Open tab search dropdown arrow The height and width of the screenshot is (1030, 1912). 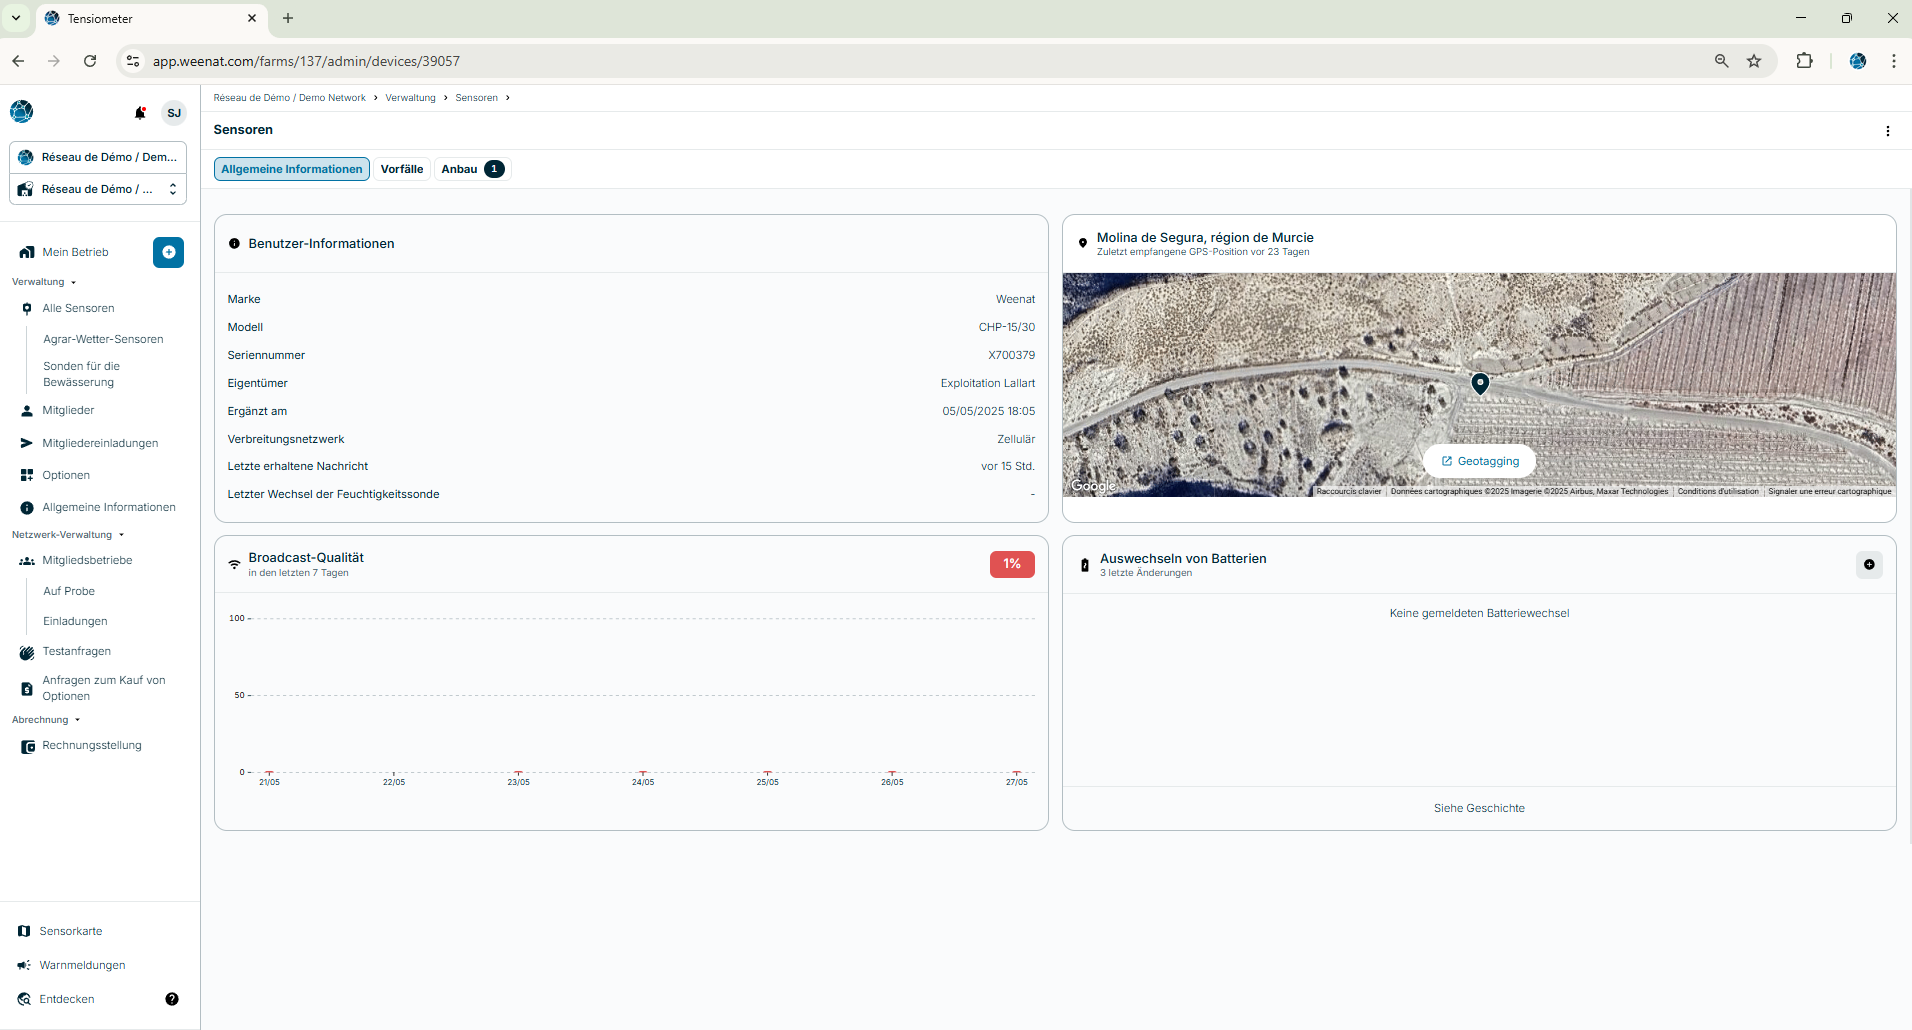click(16, 18)
